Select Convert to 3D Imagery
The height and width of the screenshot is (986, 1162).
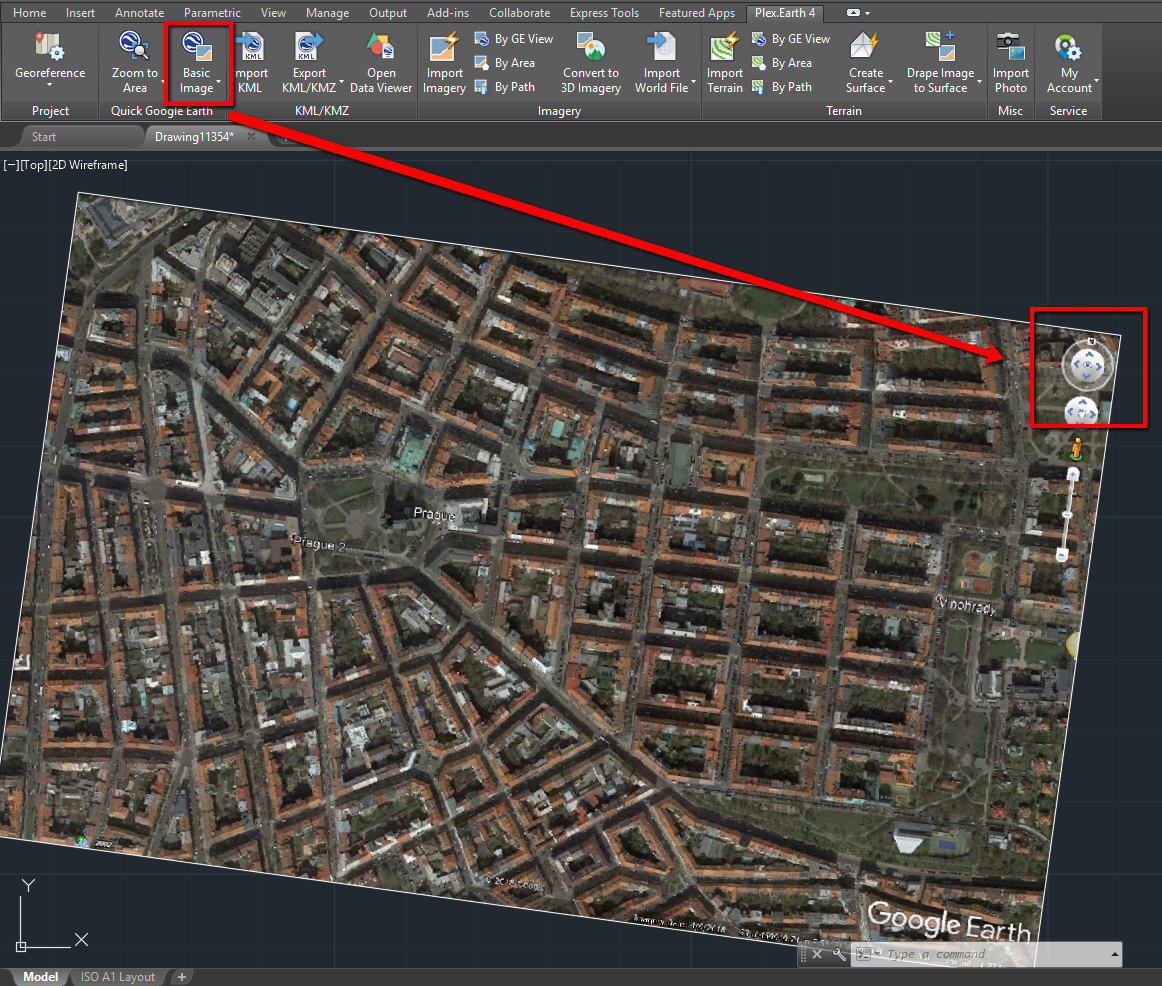pyautogui.click(x=590, y=62)
